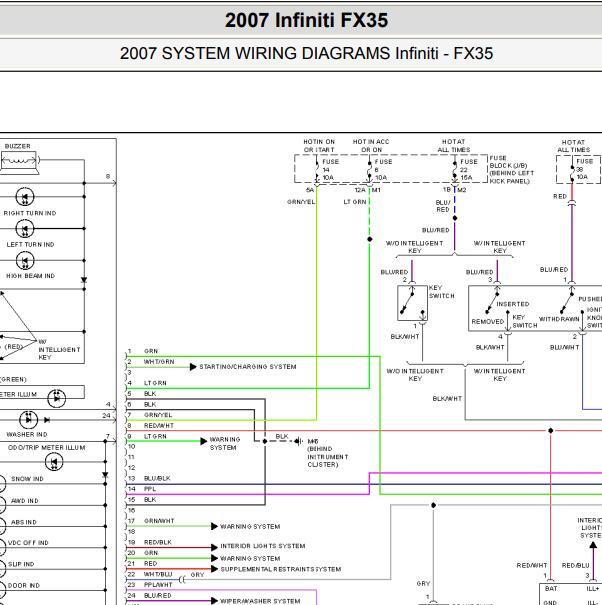Screen dimensions: 602x605
Task: Click the left turn indicator LED symbol
Action: pos(25,229)
